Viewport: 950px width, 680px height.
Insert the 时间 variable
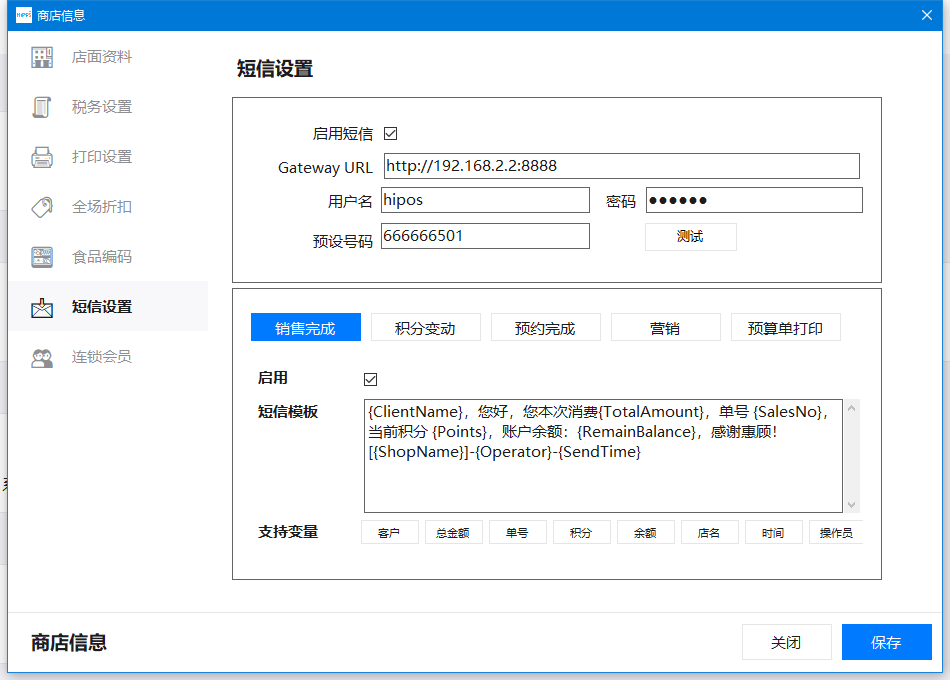pos(774,532)
